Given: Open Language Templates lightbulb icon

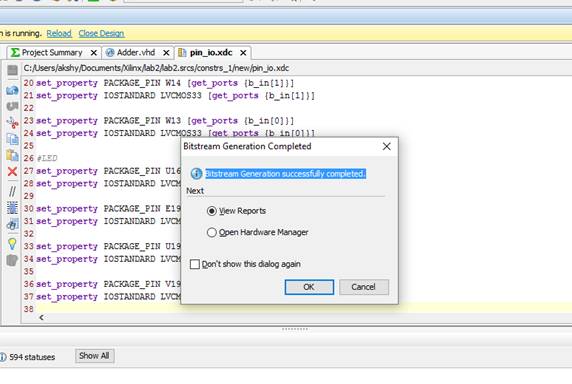Looking at the screenshot, I should pyautogui.click(x=12, y=244).
